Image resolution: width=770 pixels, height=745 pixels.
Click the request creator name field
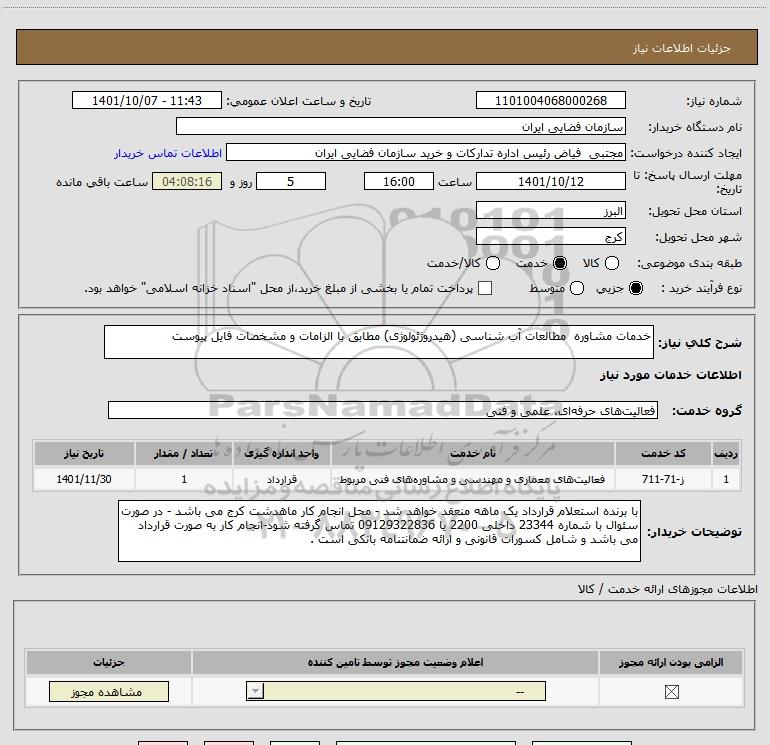tap(426, 153)
